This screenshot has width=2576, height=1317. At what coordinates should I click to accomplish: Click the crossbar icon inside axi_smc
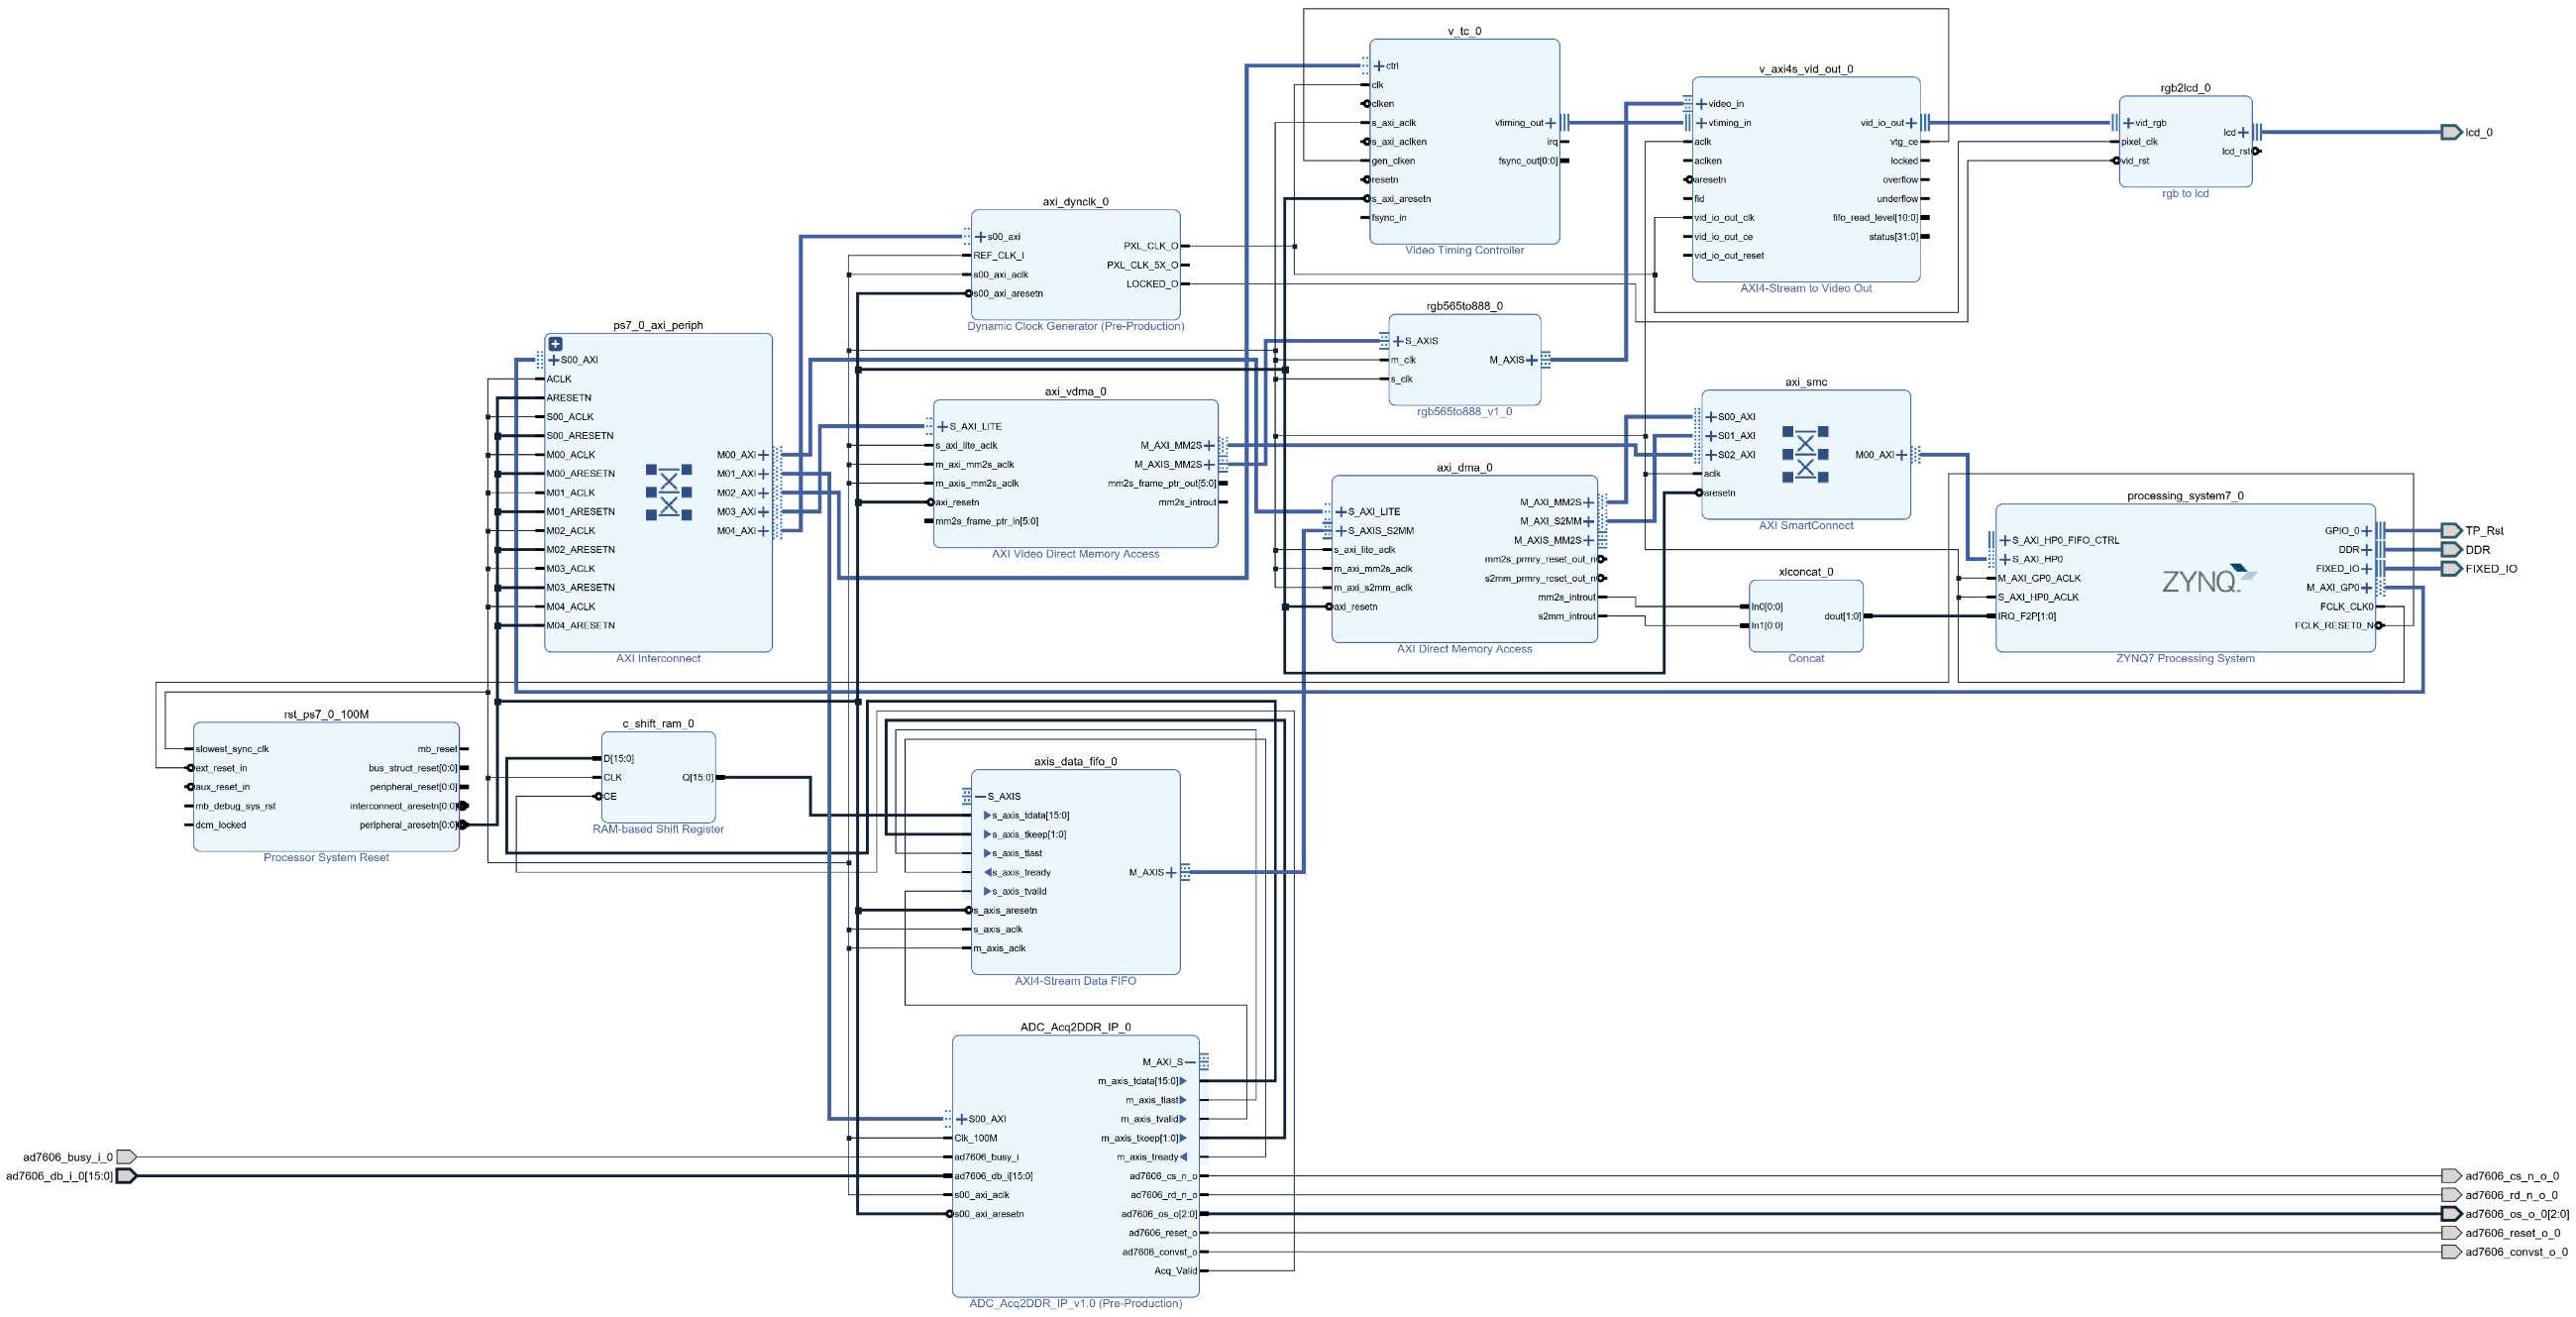pos(1805,454)
